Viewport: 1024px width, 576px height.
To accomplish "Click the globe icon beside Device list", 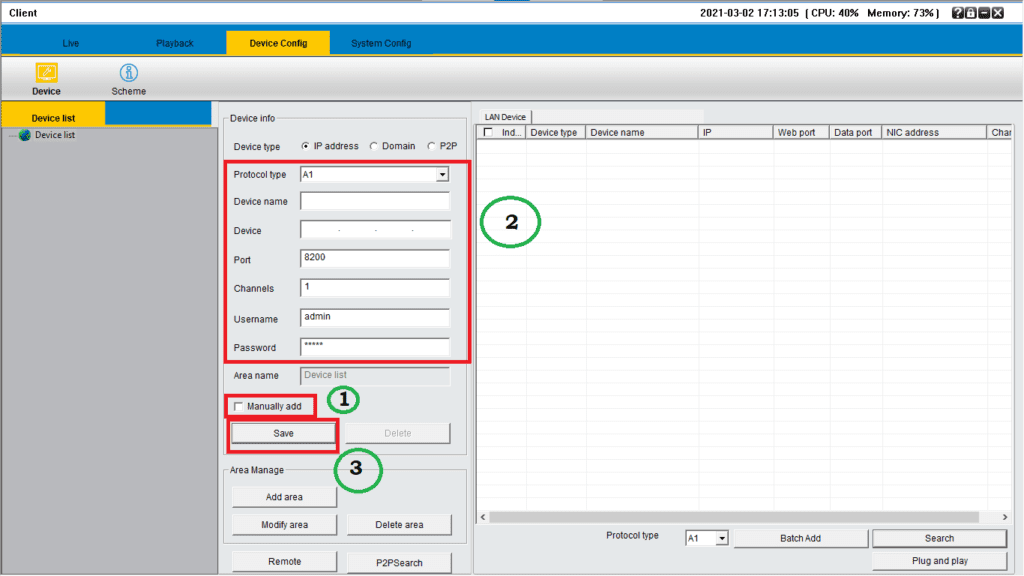I will click(x=25, y=135).
